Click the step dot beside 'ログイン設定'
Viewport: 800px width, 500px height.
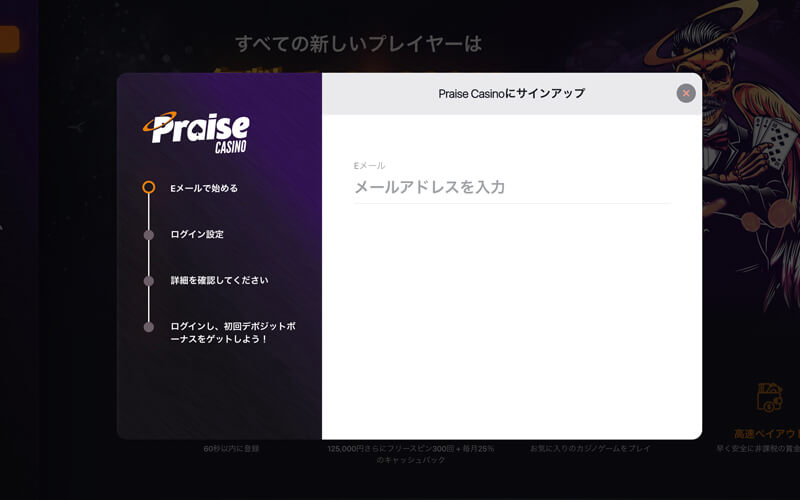[148, 235]
